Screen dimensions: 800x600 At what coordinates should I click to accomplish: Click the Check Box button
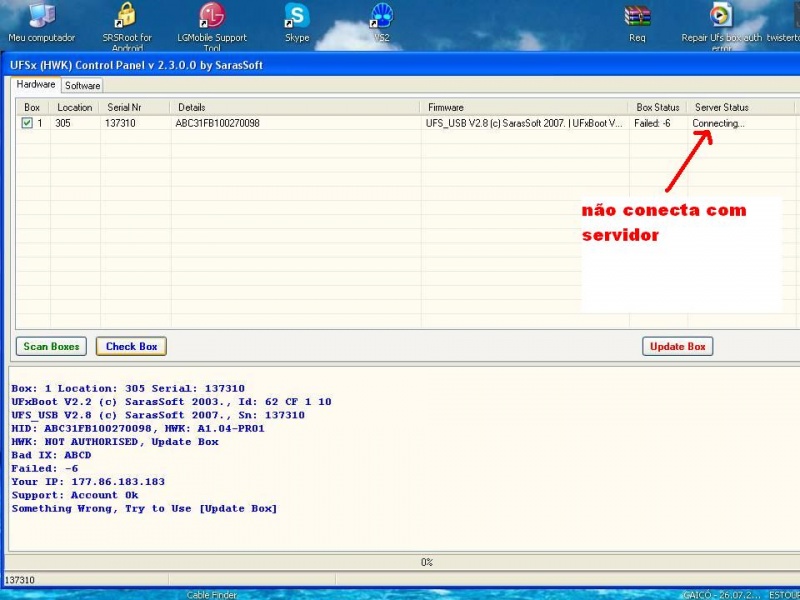click(131, 346)
